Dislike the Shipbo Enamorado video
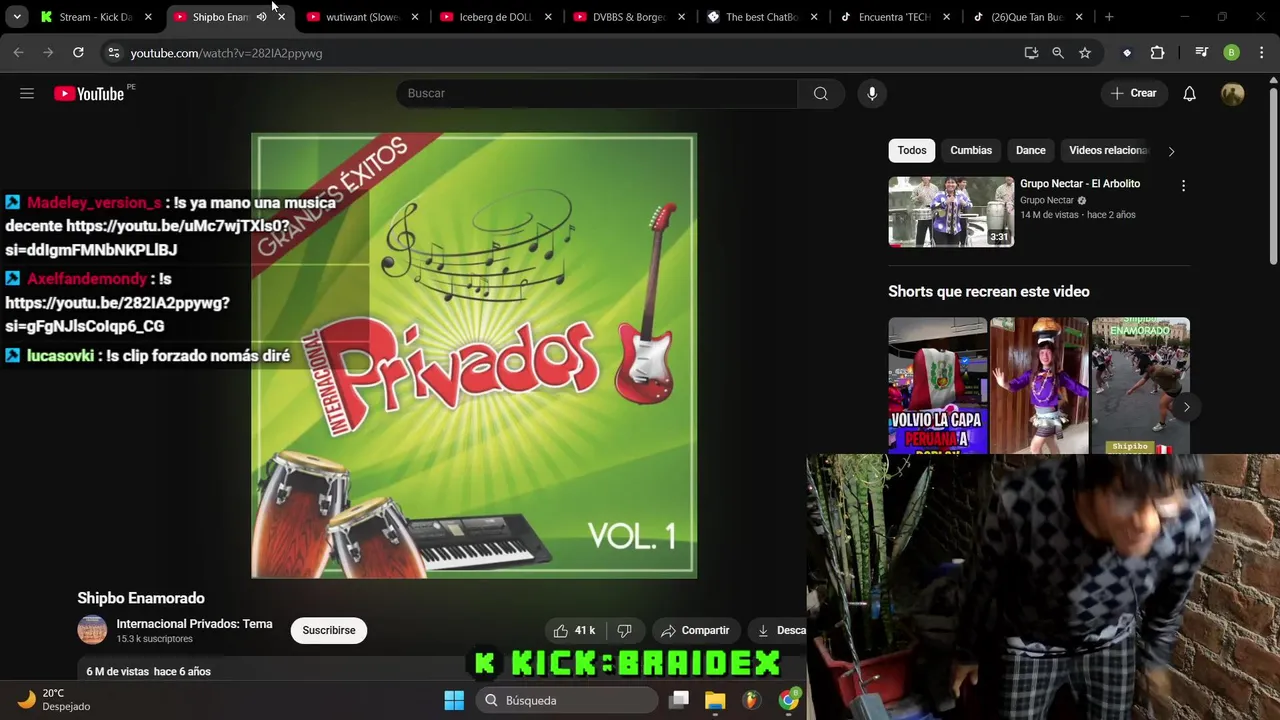 click(624, 630)
